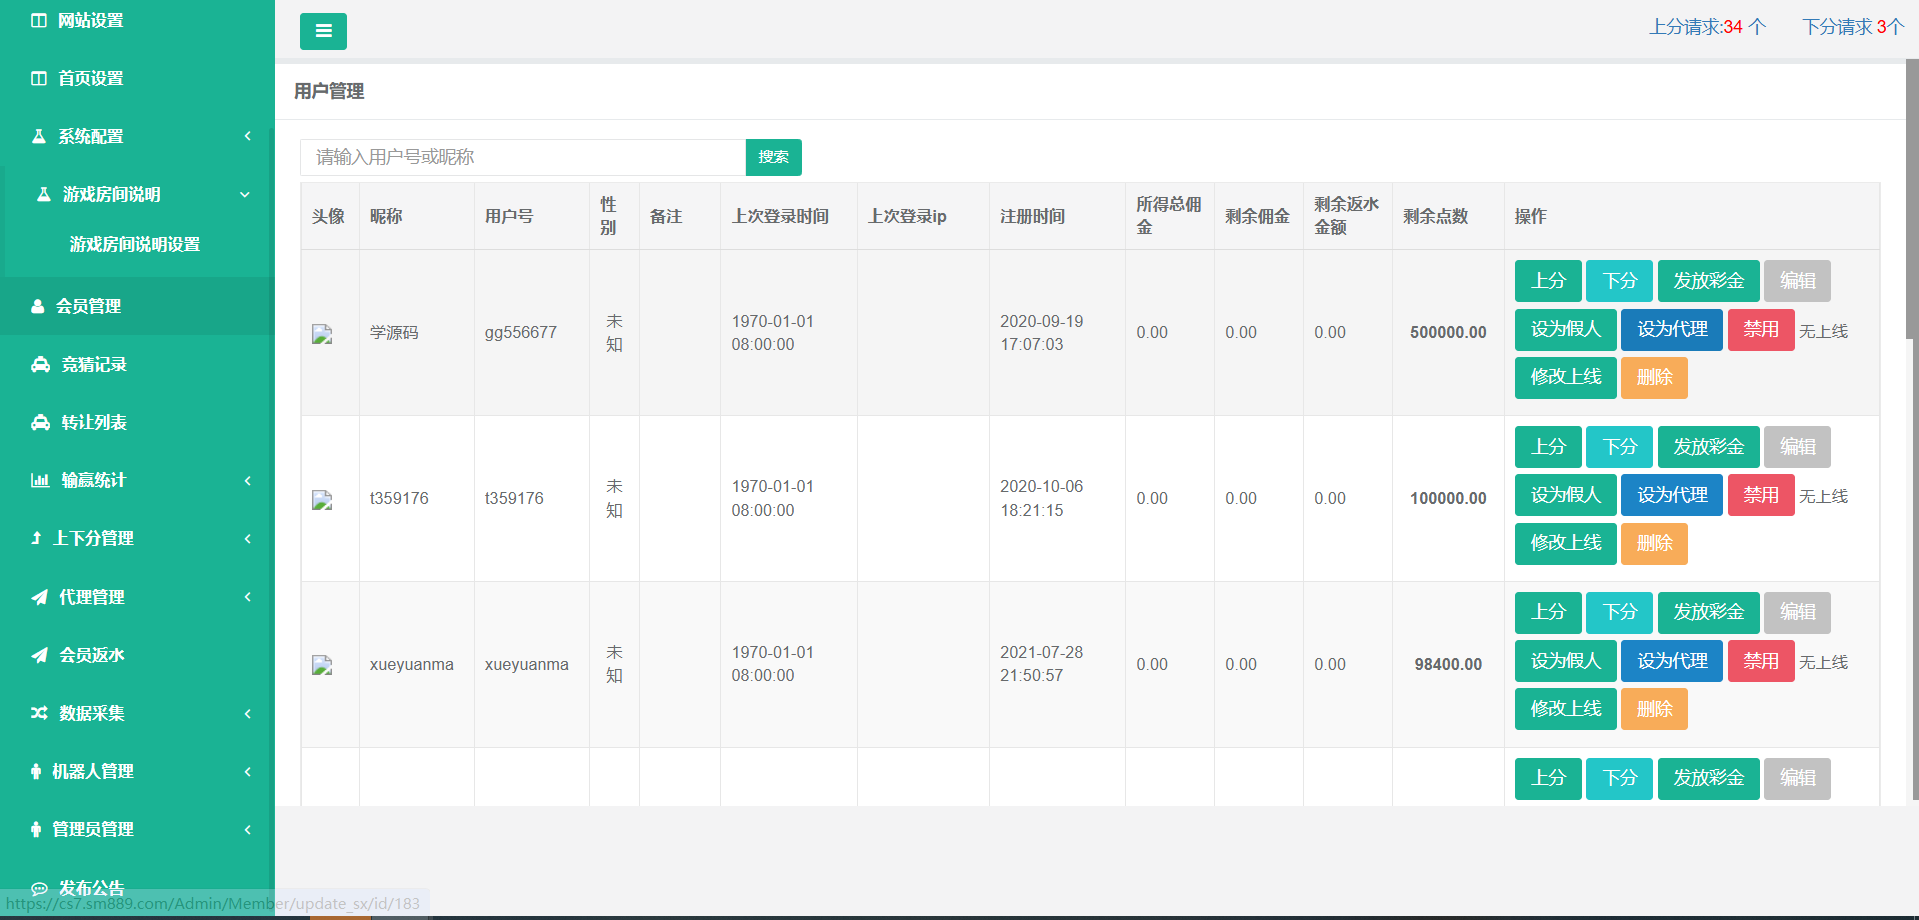
Task: Click 删除 button for user gg556677
Action: [x=1653, y=377]
